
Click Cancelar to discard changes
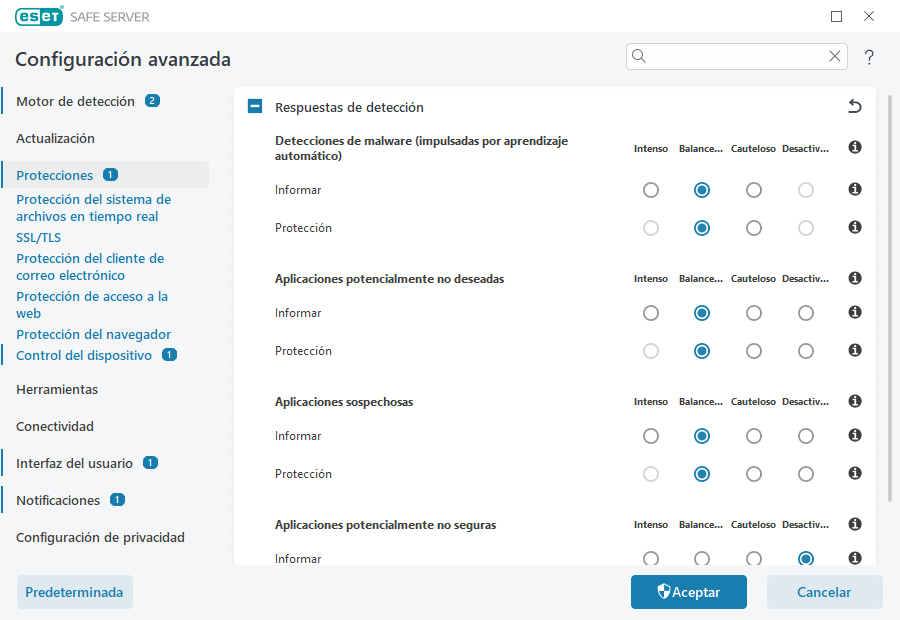[824, 592]
